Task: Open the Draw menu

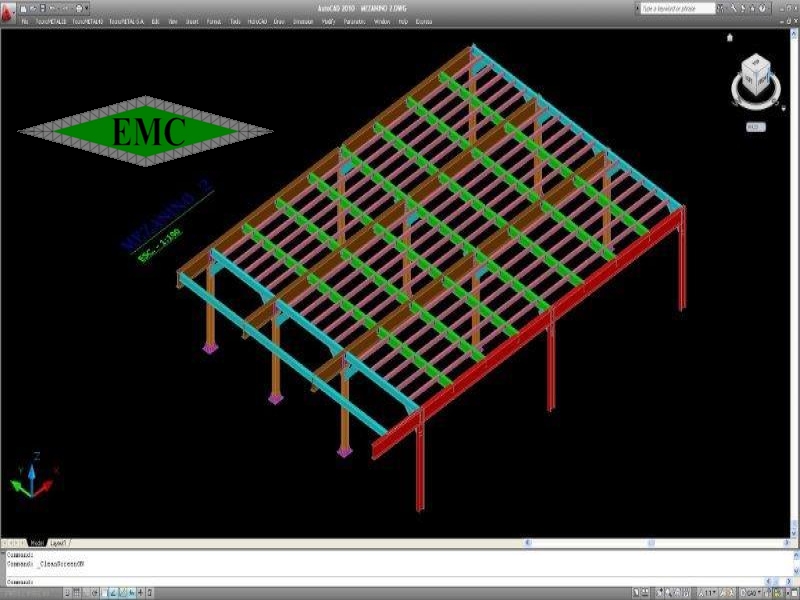Action: [x=279, y=20]
